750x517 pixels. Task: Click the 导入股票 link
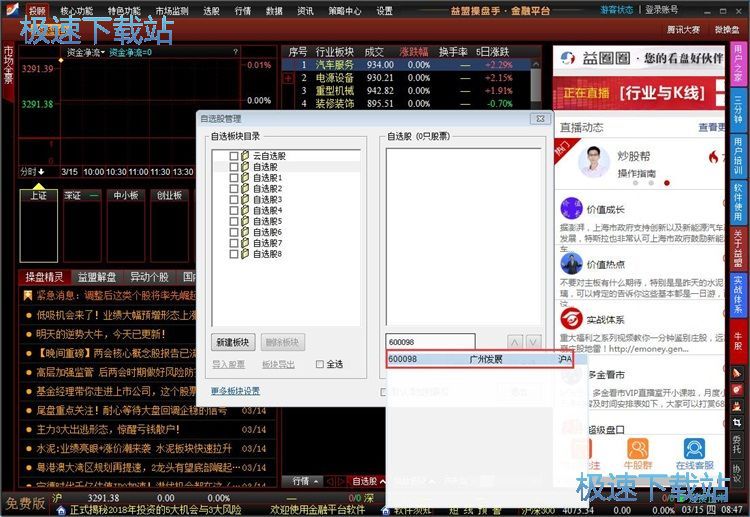point(229,364)
